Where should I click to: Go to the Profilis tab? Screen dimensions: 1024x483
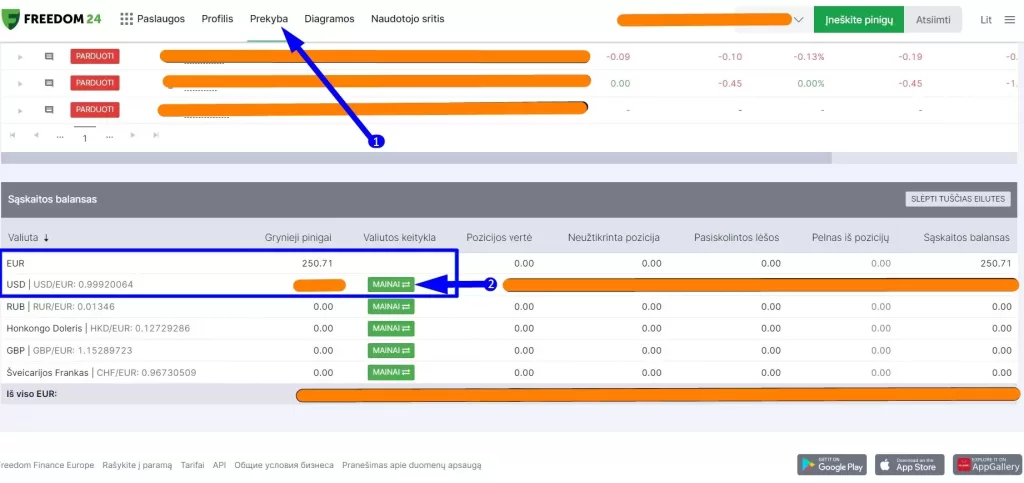click(217, 19)
